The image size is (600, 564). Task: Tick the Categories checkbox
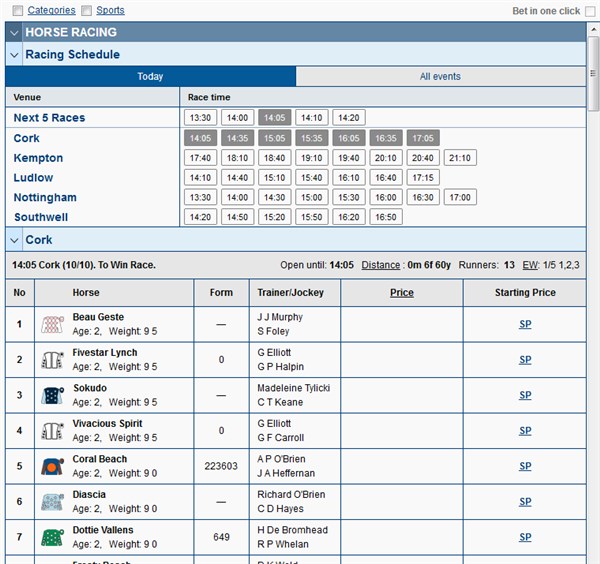pyautogui.click(x=18, y=11)
